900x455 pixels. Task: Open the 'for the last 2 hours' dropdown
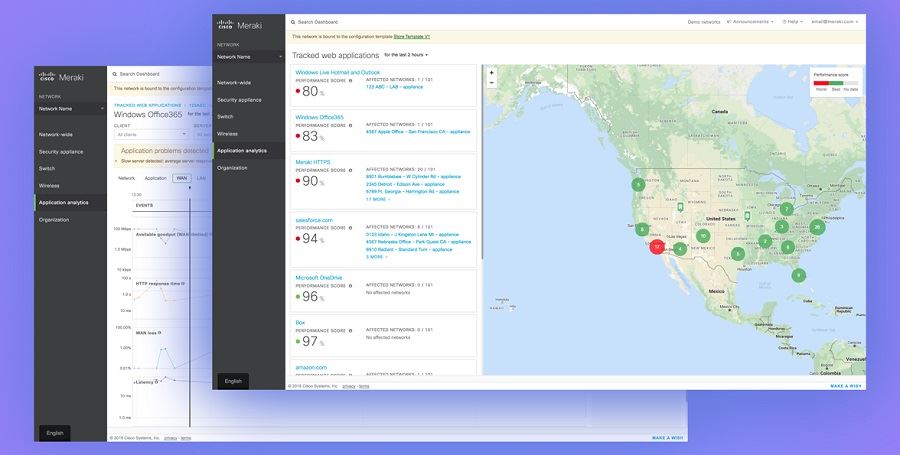pyautogui.click(x=406, y=55)
